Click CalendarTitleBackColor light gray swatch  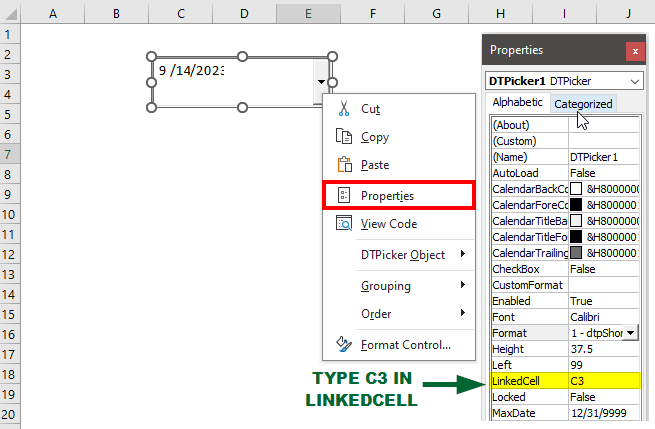click(576, 221)
